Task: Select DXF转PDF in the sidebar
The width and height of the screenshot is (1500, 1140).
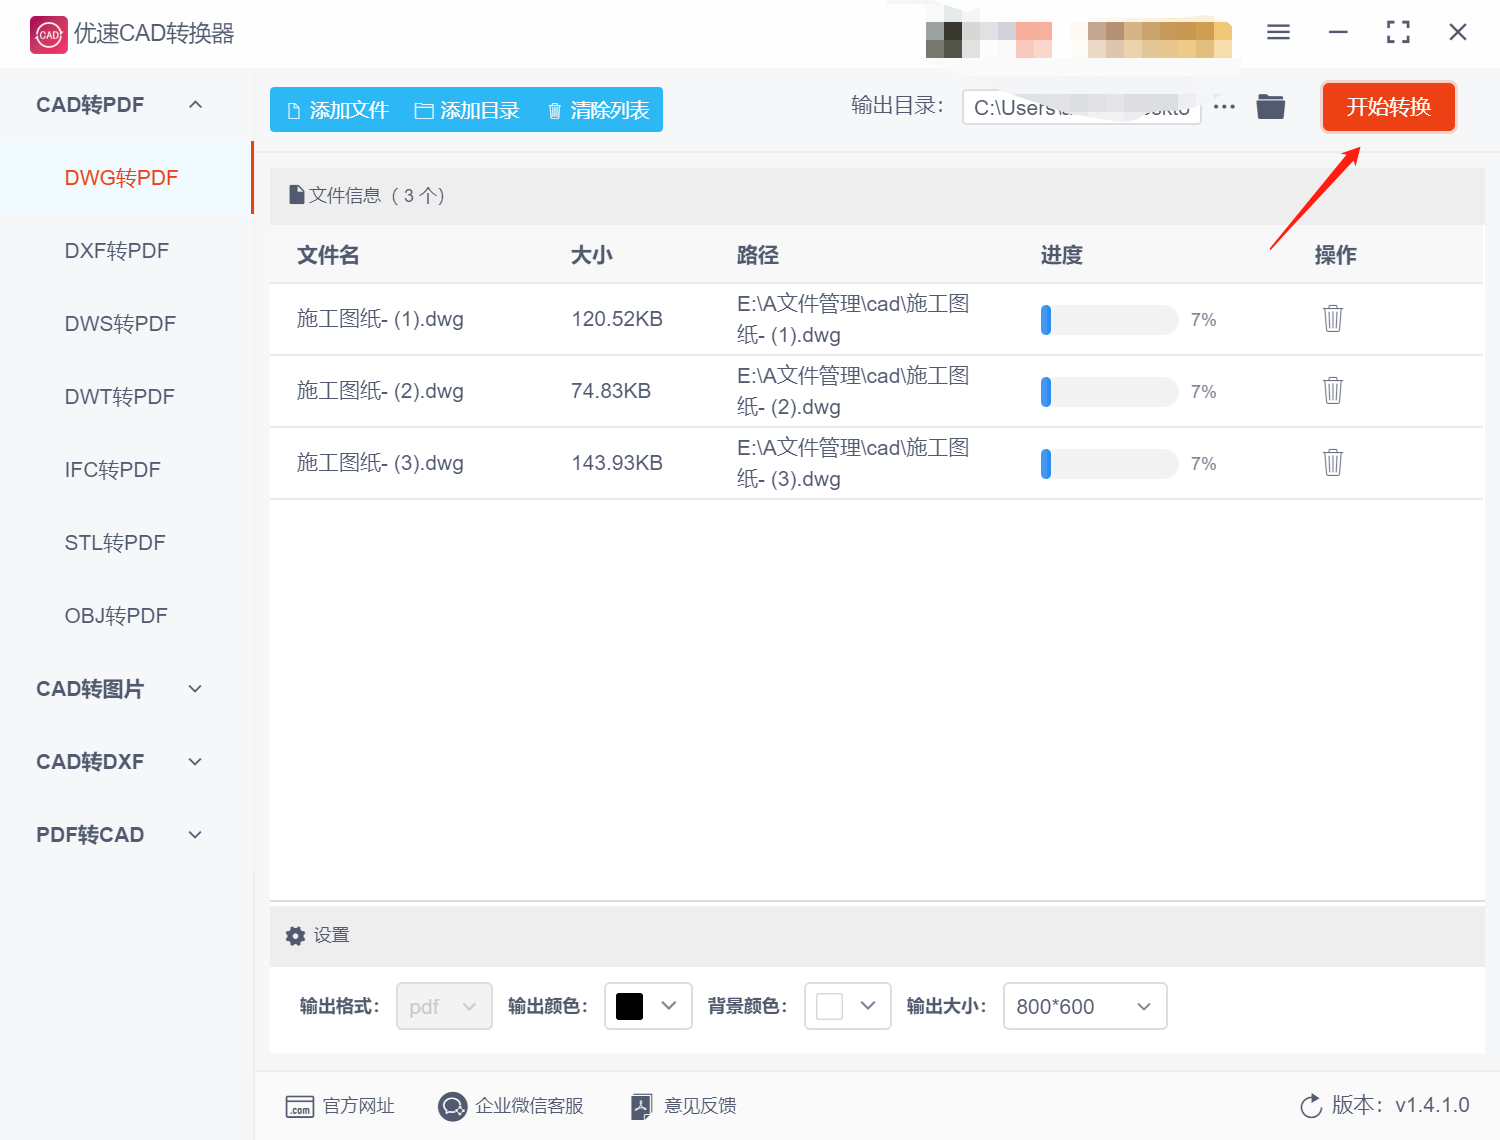Action: [117, 251]
